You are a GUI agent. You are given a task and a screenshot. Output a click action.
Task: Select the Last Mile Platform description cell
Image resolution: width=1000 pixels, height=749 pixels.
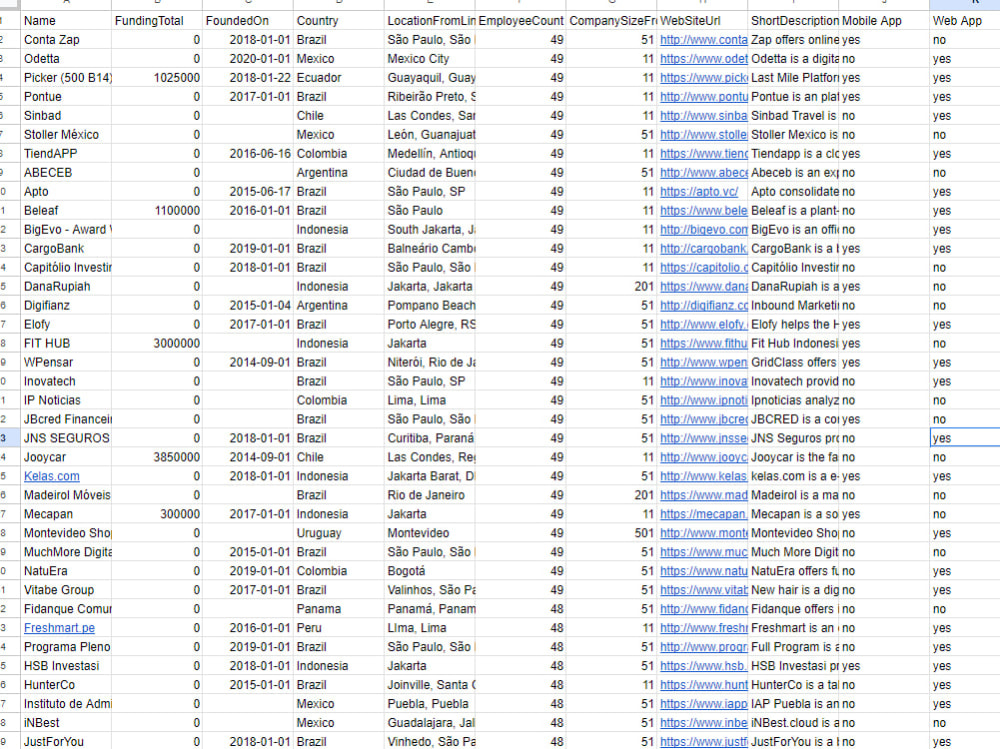pyautogui.click(x=793, y=78)
